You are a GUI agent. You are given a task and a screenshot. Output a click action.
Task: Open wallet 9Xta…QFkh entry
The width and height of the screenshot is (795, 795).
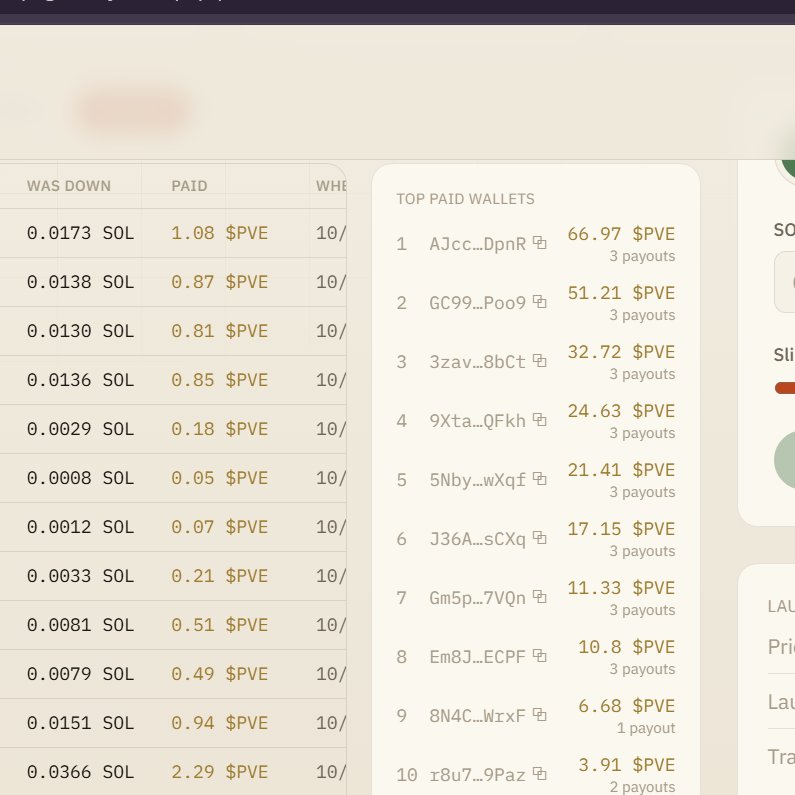coord(478,421)
